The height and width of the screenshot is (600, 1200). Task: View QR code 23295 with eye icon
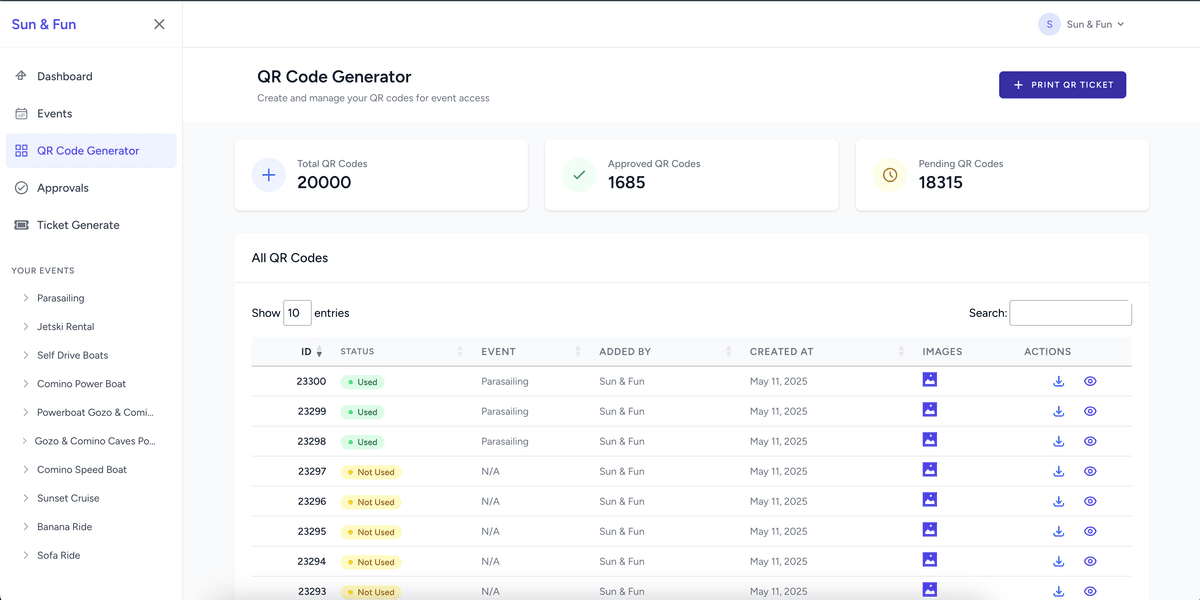pos(1090,531)
